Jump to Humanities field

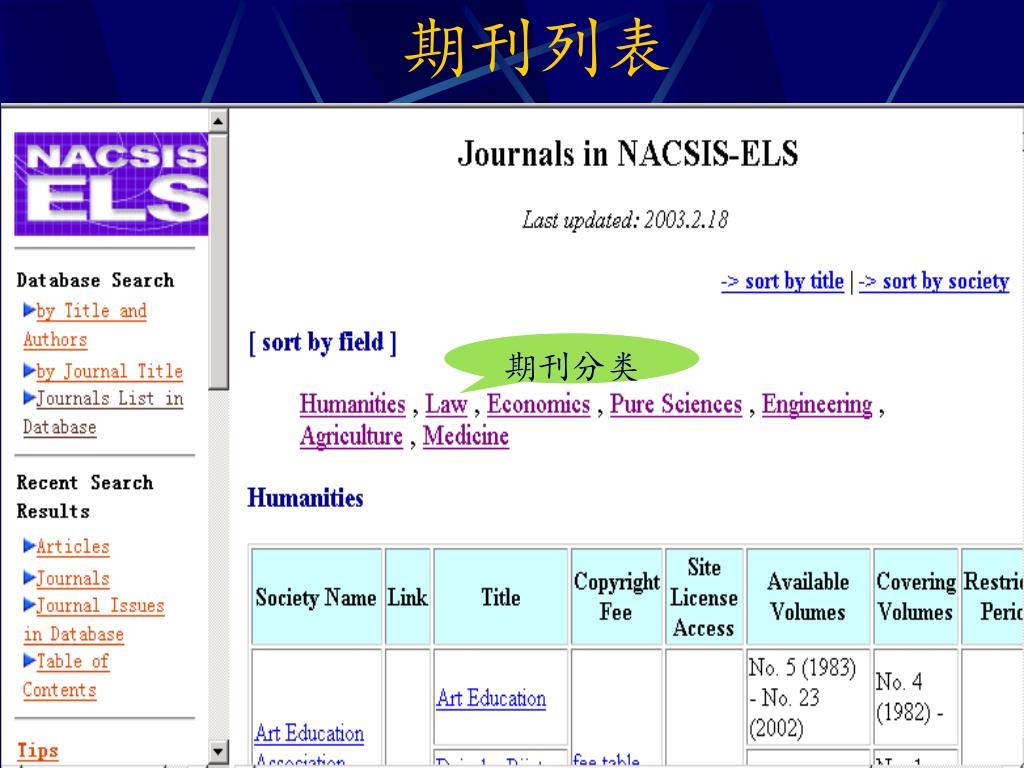353,404
